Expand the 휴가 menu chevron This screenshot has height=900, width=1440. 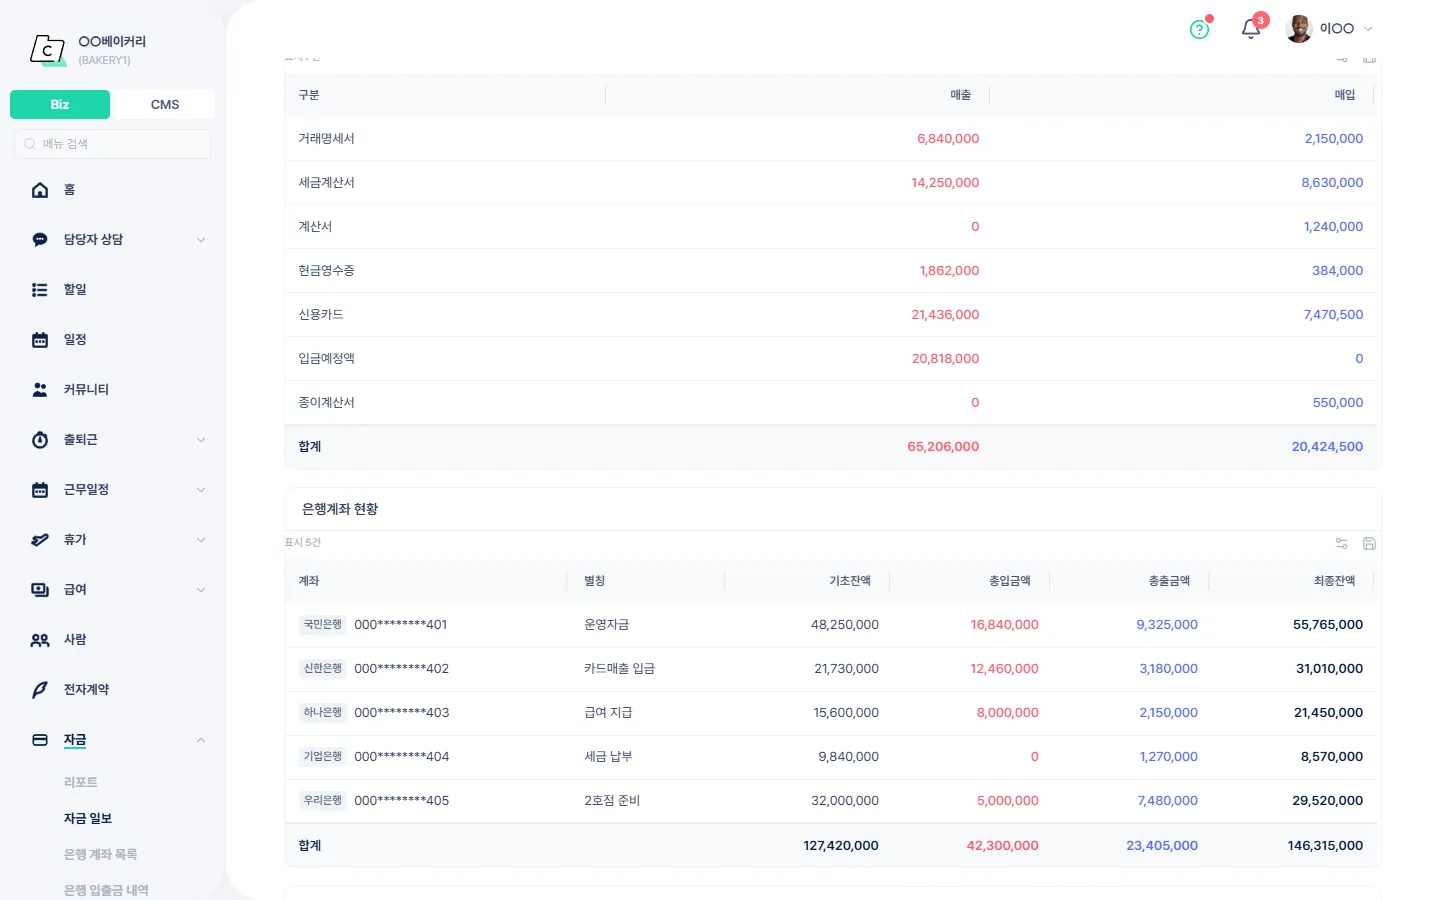tap(201, 540)
